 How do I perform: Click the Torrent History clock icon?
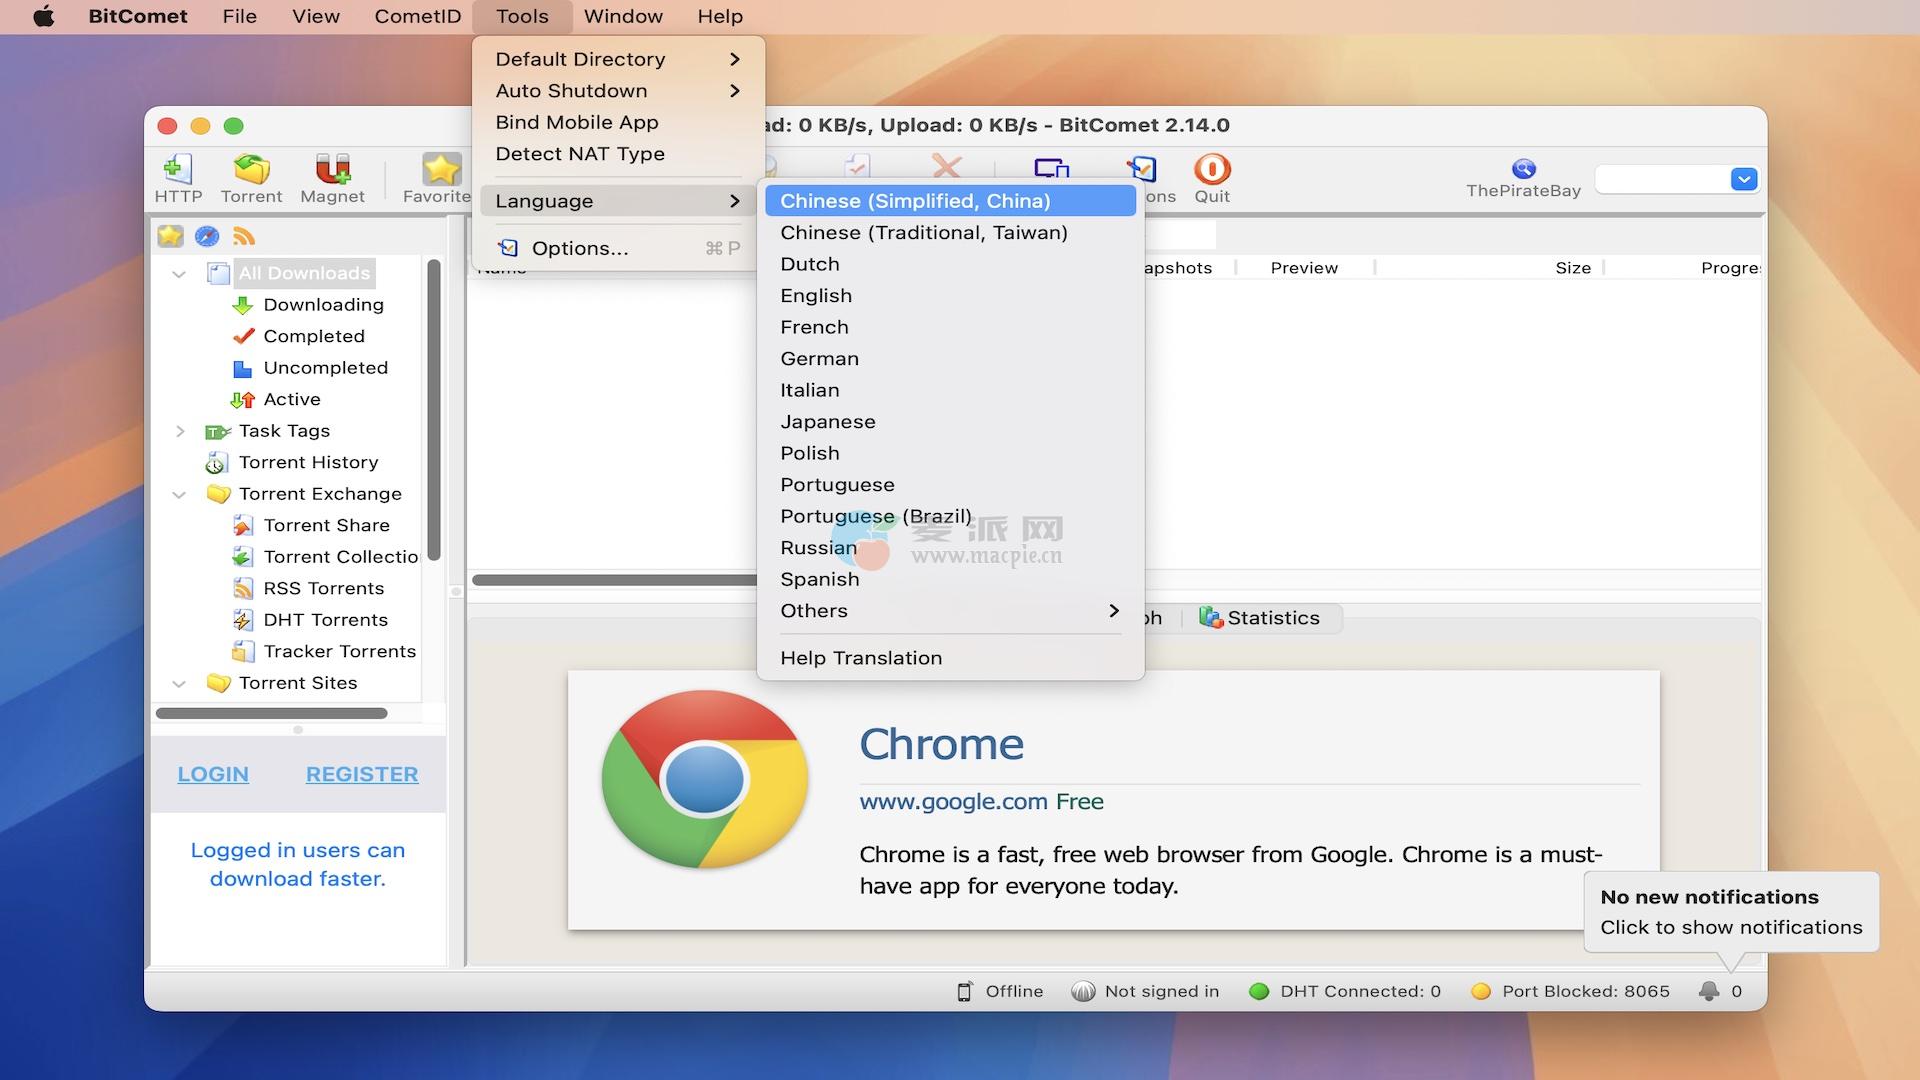217,463
